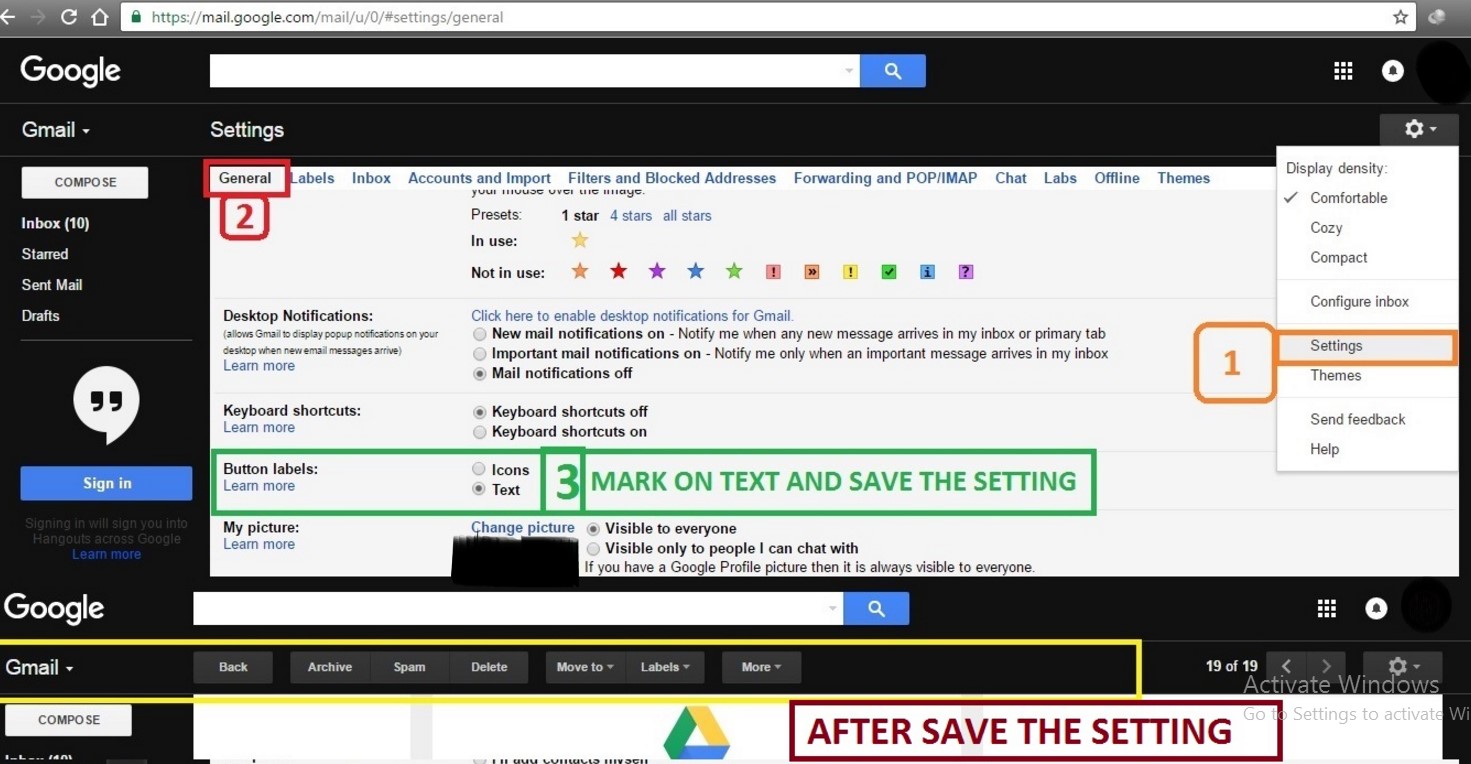
Task: Pick the blue info icon
Action: tap(928, 272)
